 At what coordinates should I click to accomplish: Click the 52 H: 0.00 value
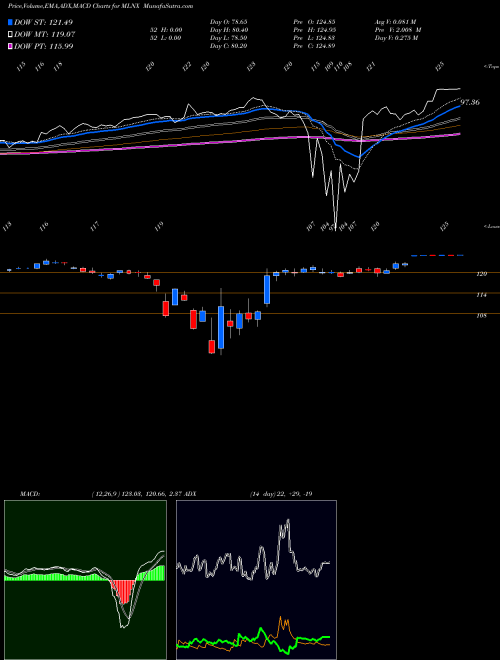coord(167,30)
